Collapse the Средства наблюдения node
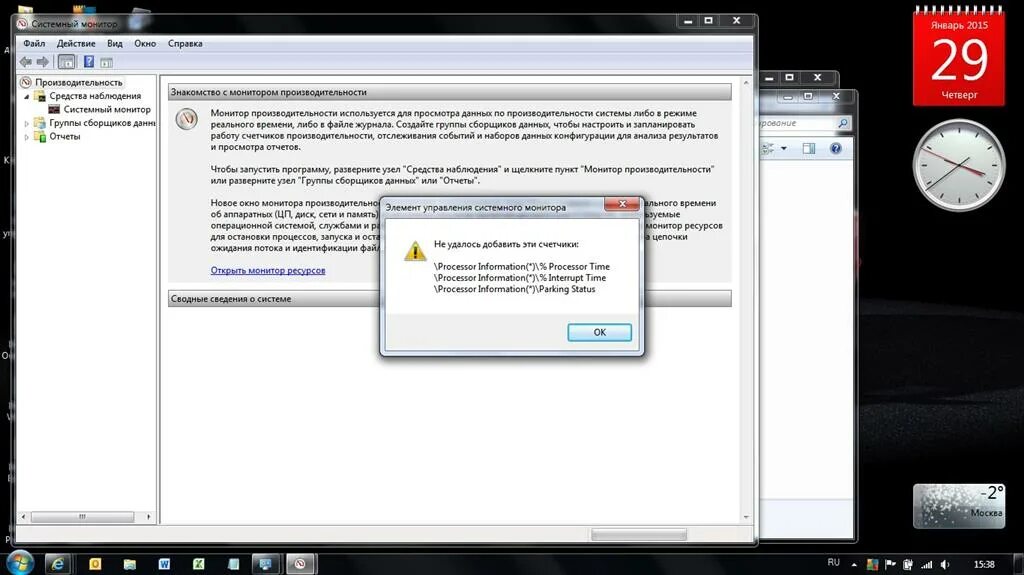The width and height of the screenshot is (1024, 575). click(27, 97)
